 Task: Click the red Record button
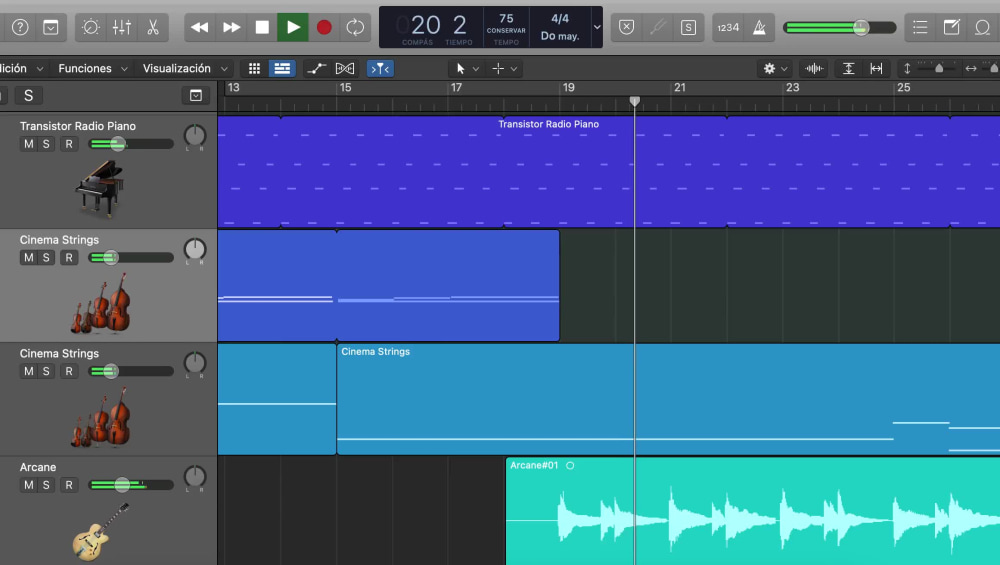point(324,27)
